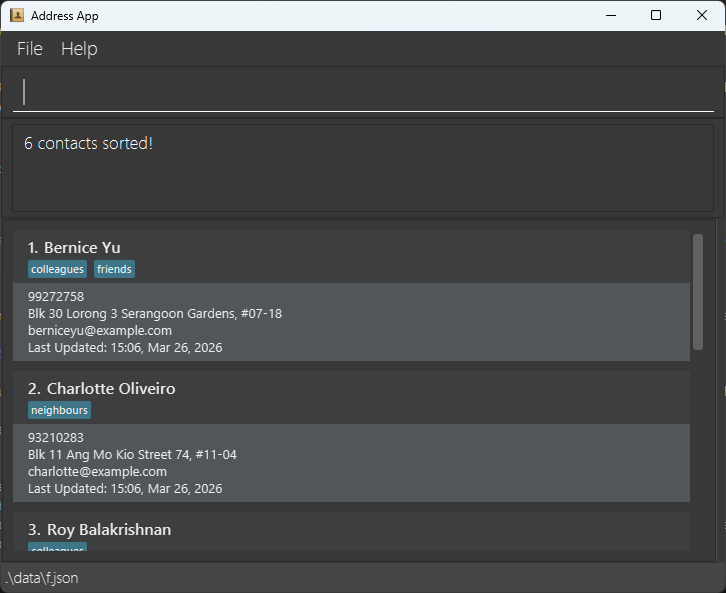726x593 pixels.
Task: Click Charlotte's Ang Mo Kio address line
Action: click(x=132, y=455)
